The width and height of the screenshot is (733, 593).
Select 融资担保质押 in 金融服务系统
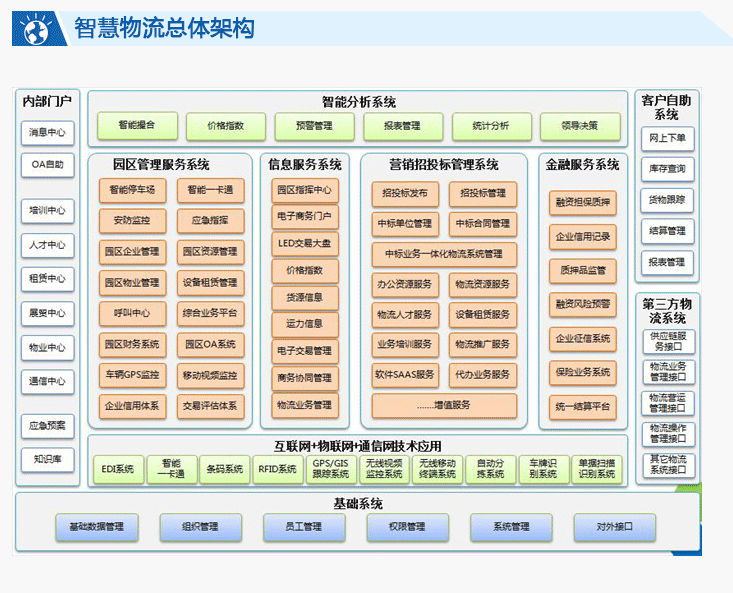coord(583,202)
